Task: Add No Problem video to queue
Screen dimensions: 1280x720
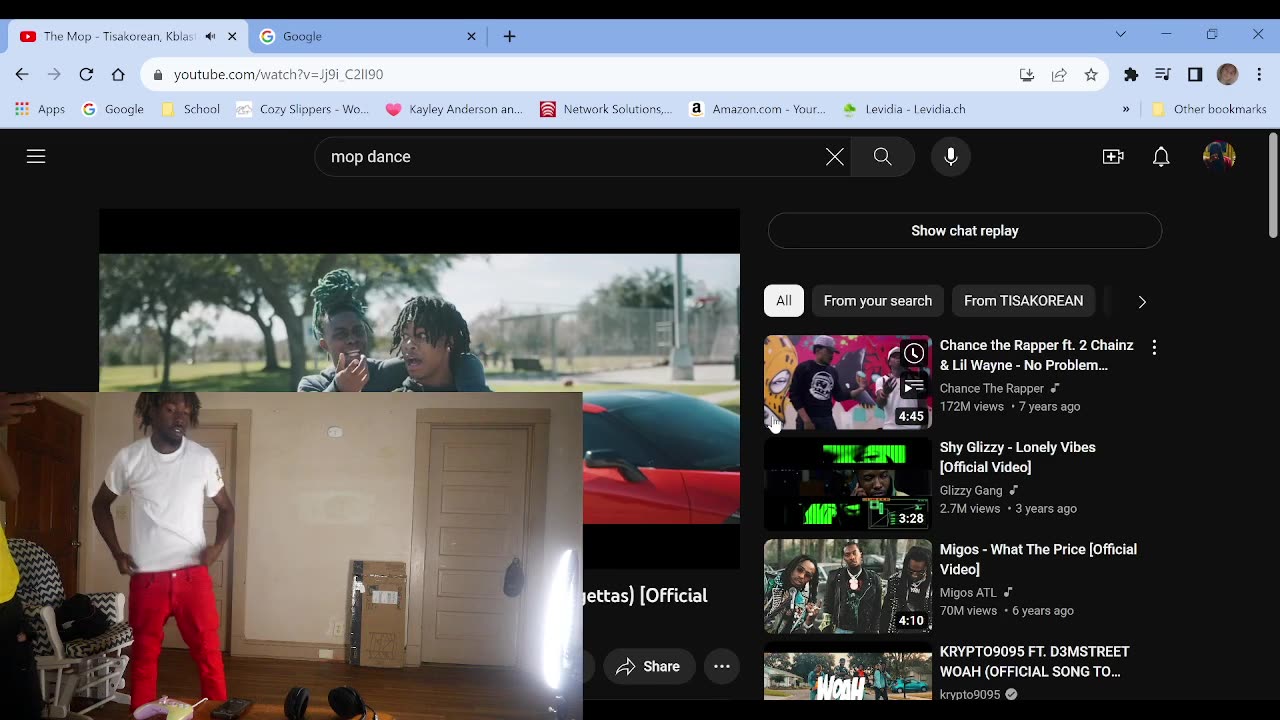Action: point(914,385)
